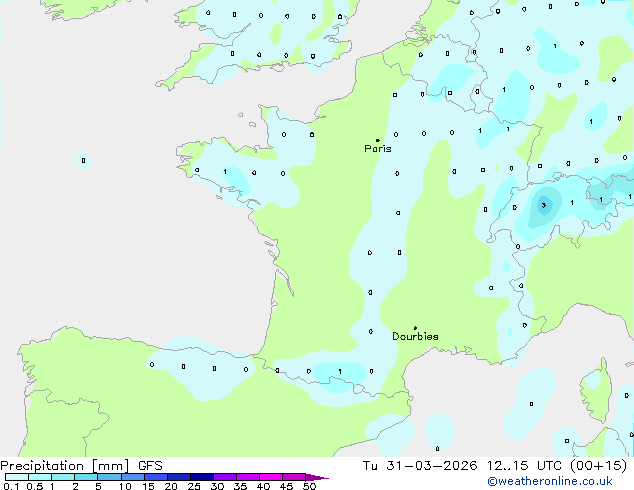Click the 'Tu 31-03-2026' date text
Image resolution: width=634 pixels, height=490 pixels.
pos(420,466)
